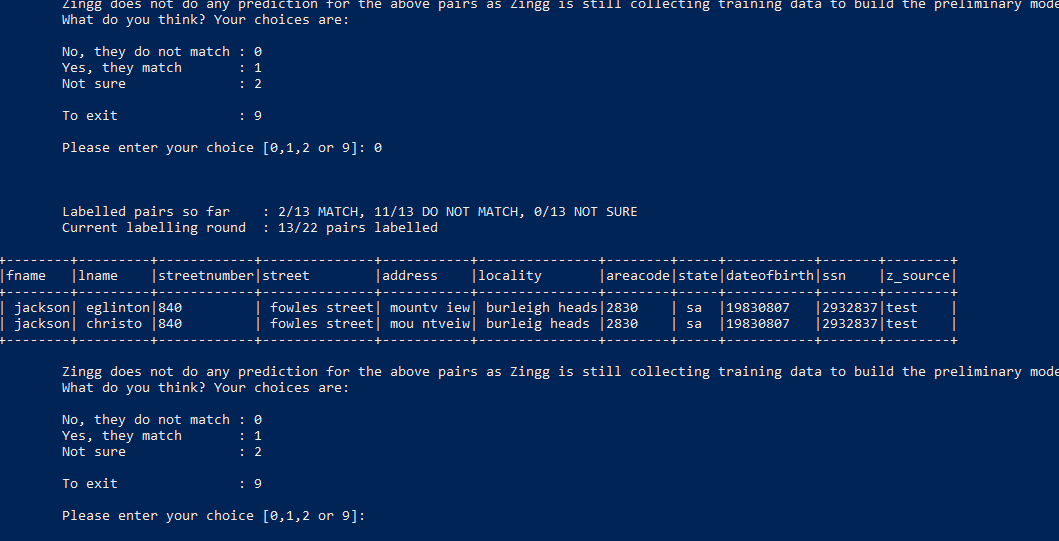
Task: Select the "address" column header
Action: [410, 276]
